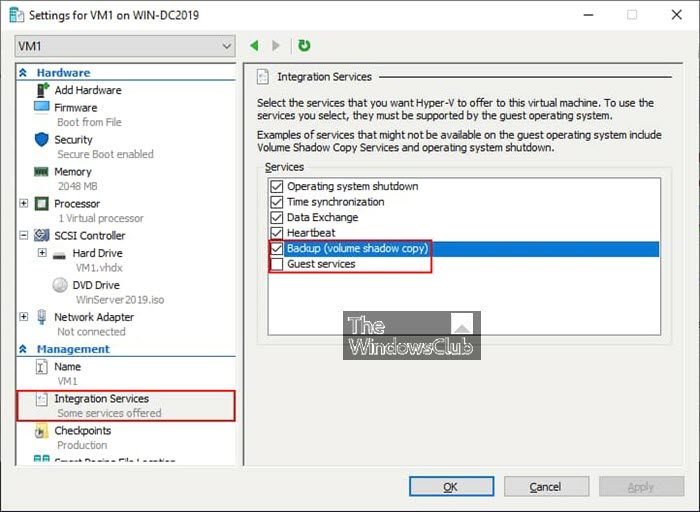Close the Settings window
The height and width of the screenshot is (512, 700).
(676, 15)
